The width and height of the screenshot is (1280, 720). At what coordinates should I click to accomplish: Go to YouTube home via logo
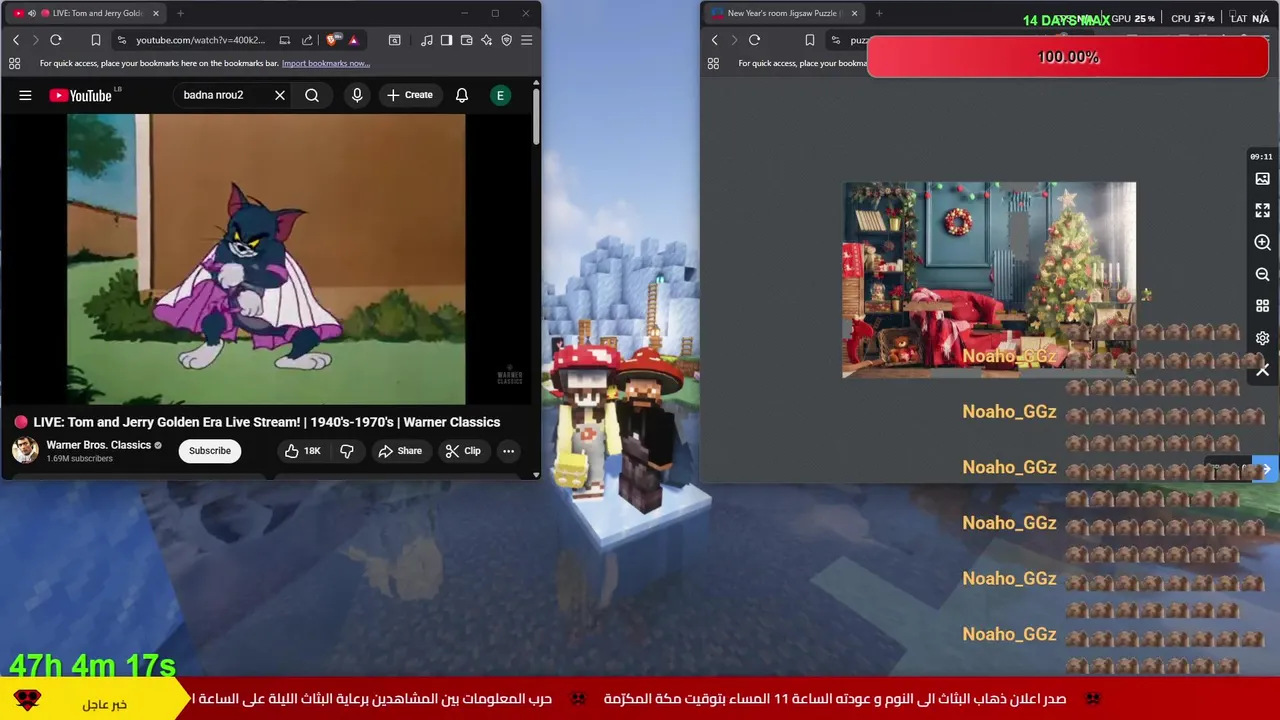point(83,96)
